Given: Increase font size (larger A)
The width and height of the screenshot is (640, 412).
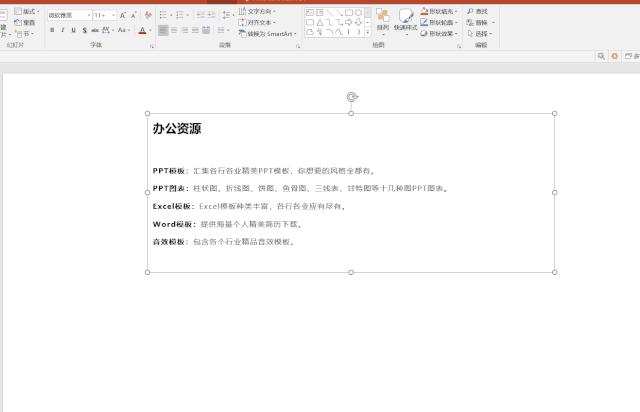Looking at the screenshot, I should coord(122,16).
